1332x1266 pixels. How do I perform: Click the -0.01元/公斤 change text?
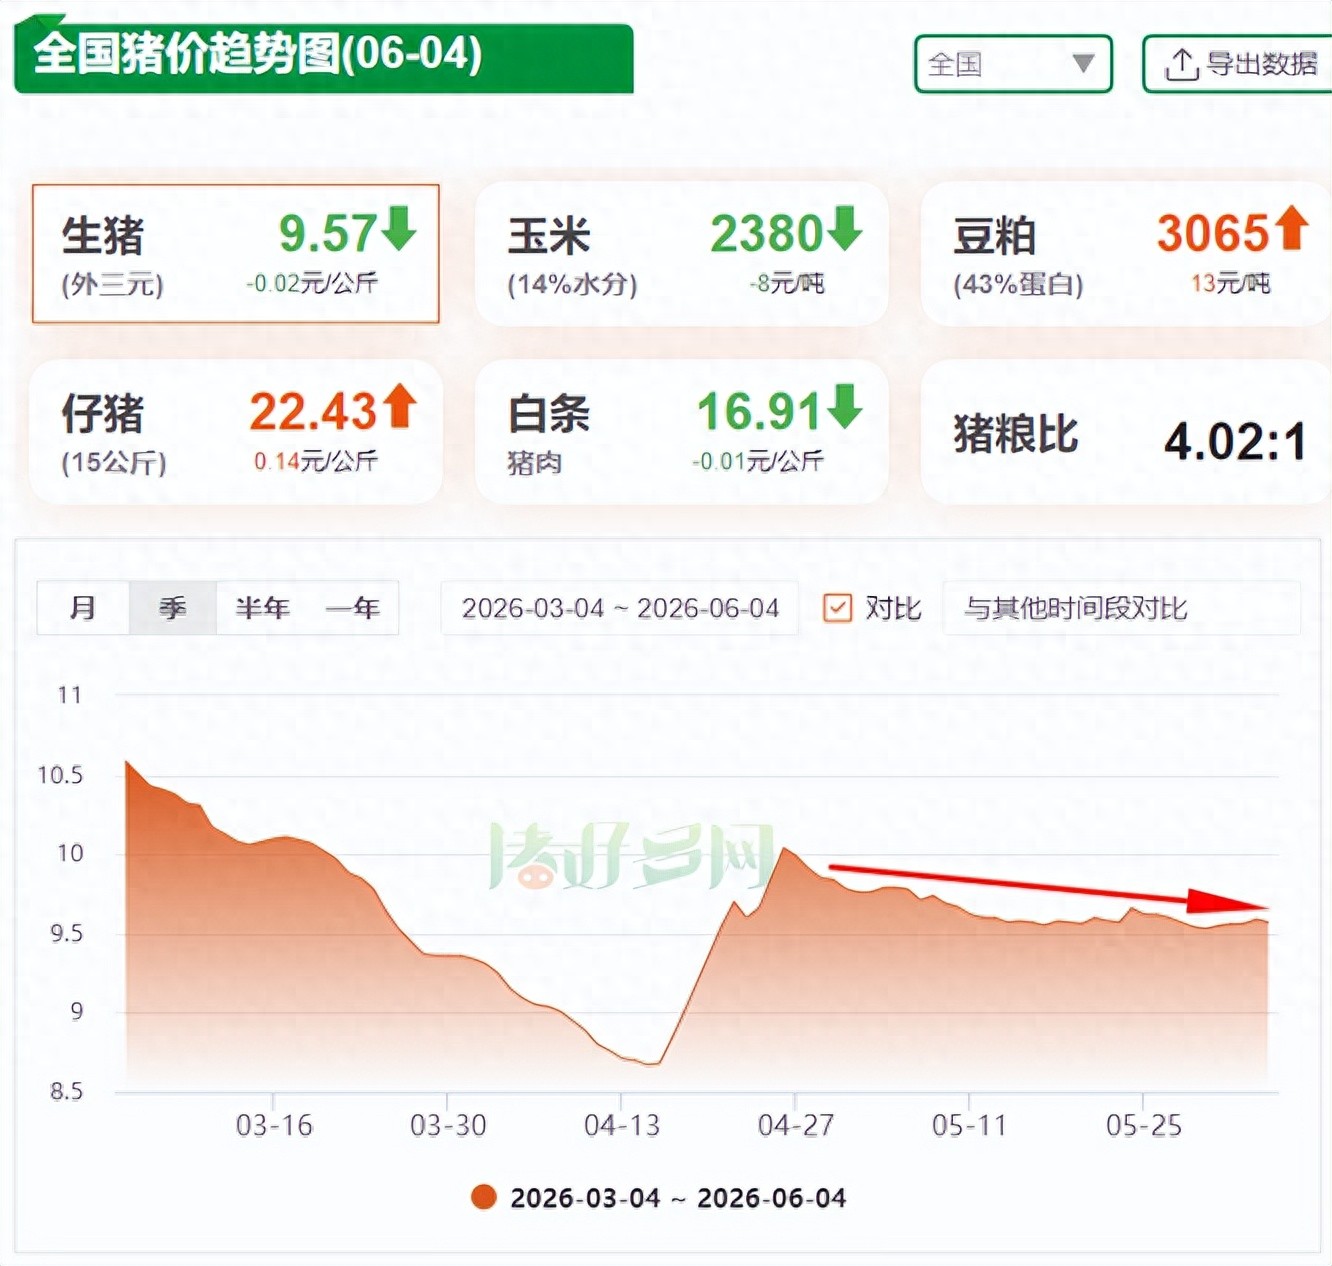point(757,462)
